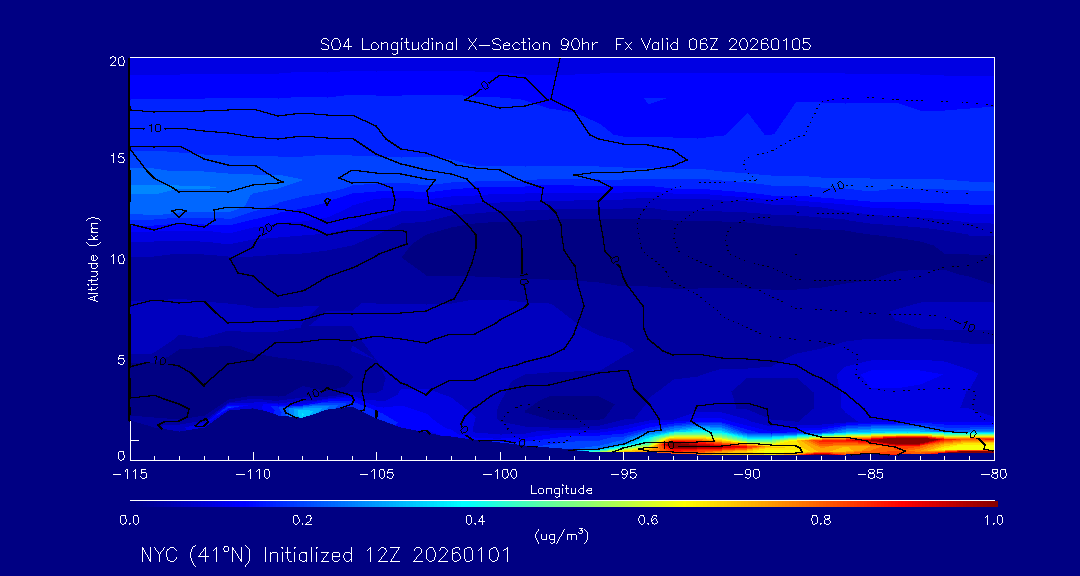1080x576 pixels.
Task: Click the colorbar label "0.2"
Action: 302,520
